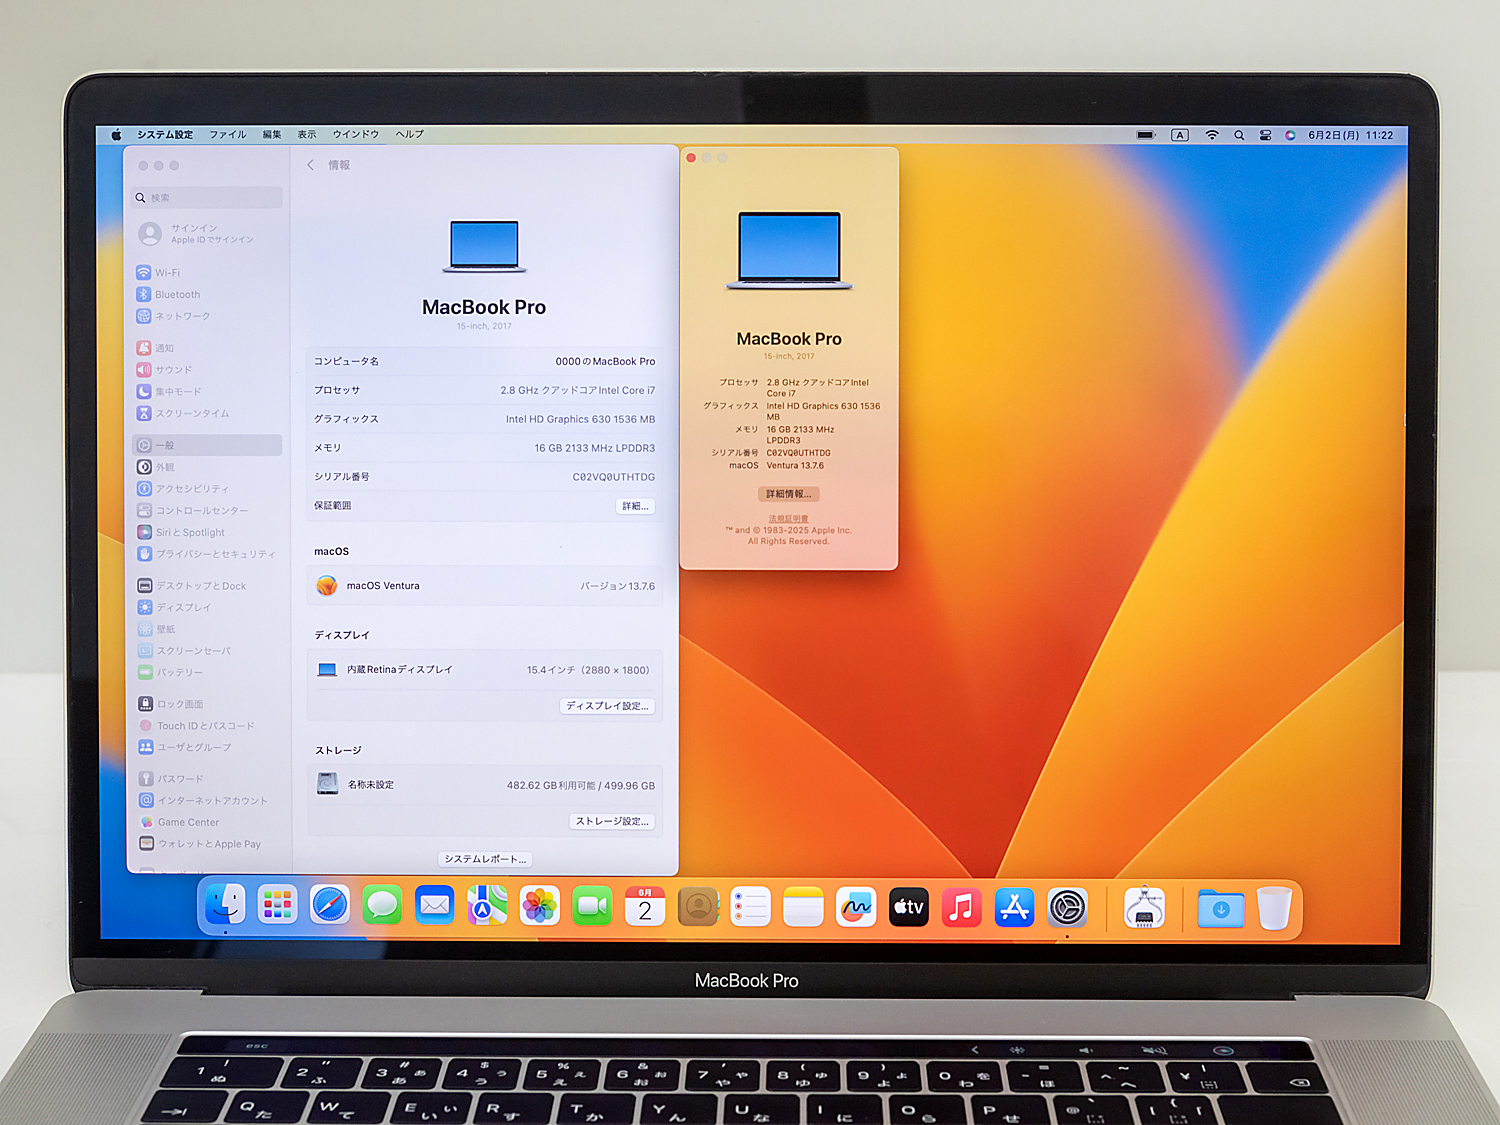Open Mail app in Dock
Viewport: 1500px width, 1125px height.
point(435,906)
